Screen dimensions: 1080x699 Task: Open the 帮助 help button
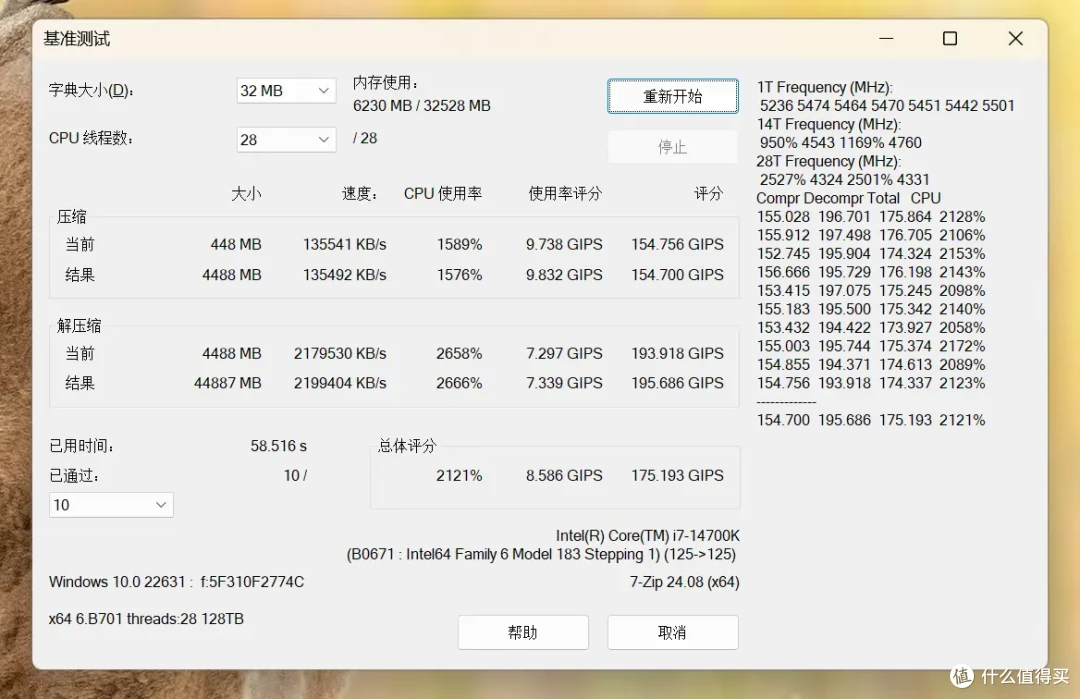[523, 632]
